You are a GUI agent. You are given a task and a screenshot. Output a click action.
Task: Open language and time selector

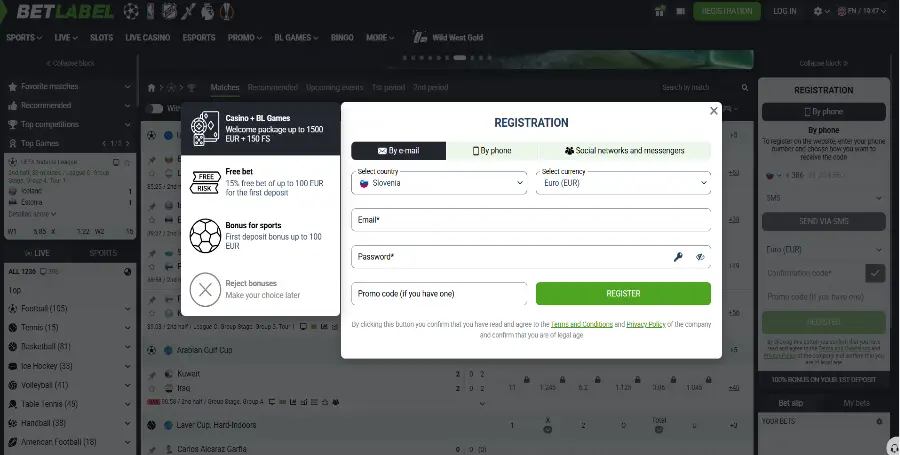[862, 11]
